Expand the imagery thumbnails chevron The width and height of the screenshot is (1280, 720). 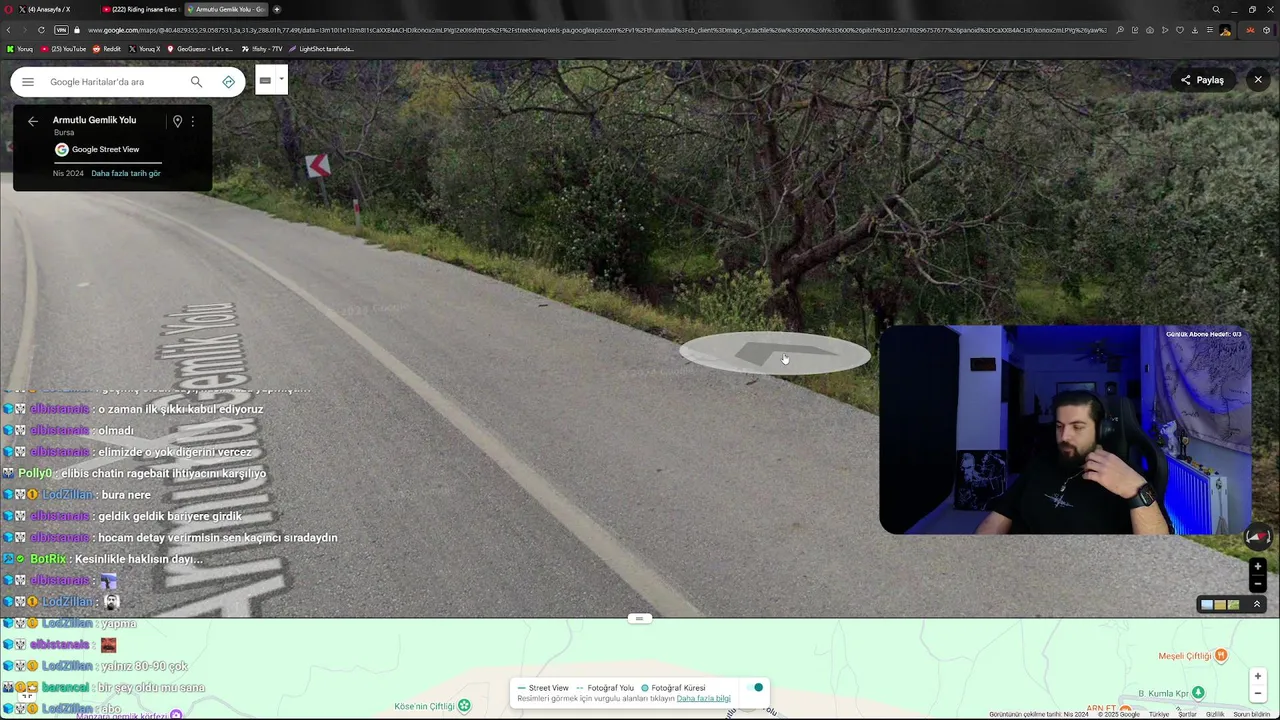coord(1257,604)
